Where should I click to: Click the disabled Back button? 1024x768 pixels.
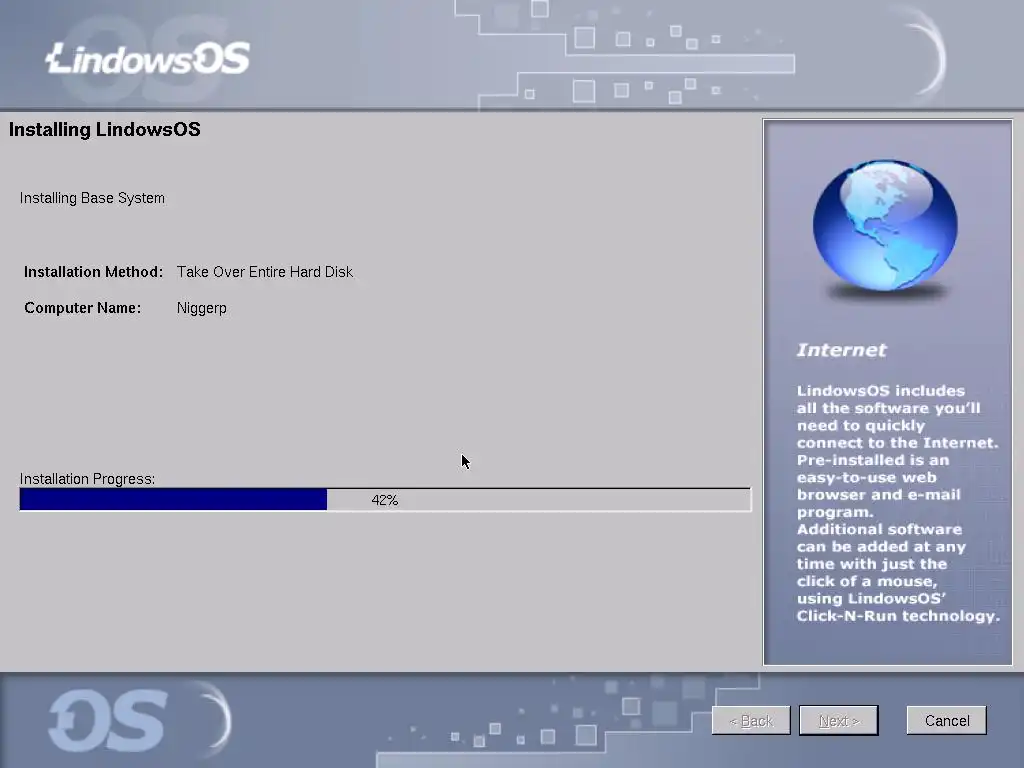[x=751, y=720]
